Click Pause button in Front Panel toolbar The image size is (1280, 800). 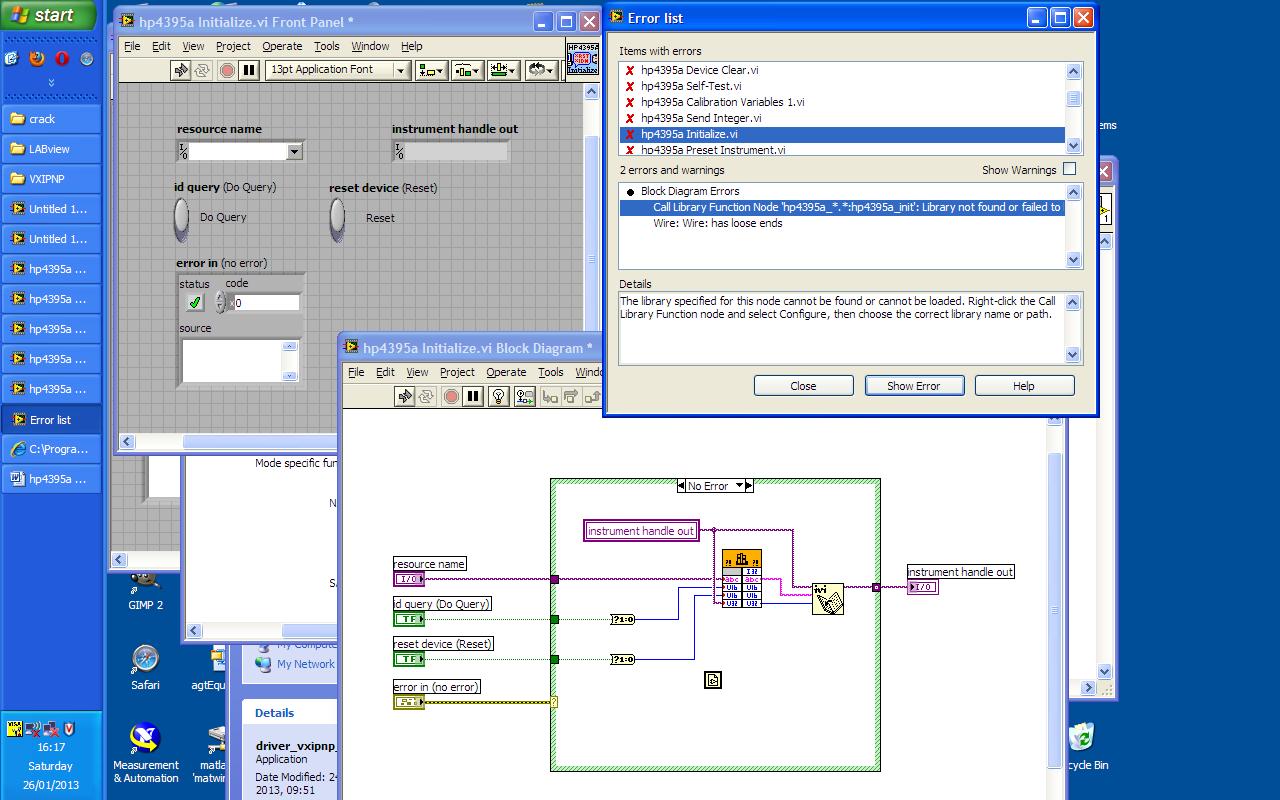pyautogui.click(x=249, y=70)
